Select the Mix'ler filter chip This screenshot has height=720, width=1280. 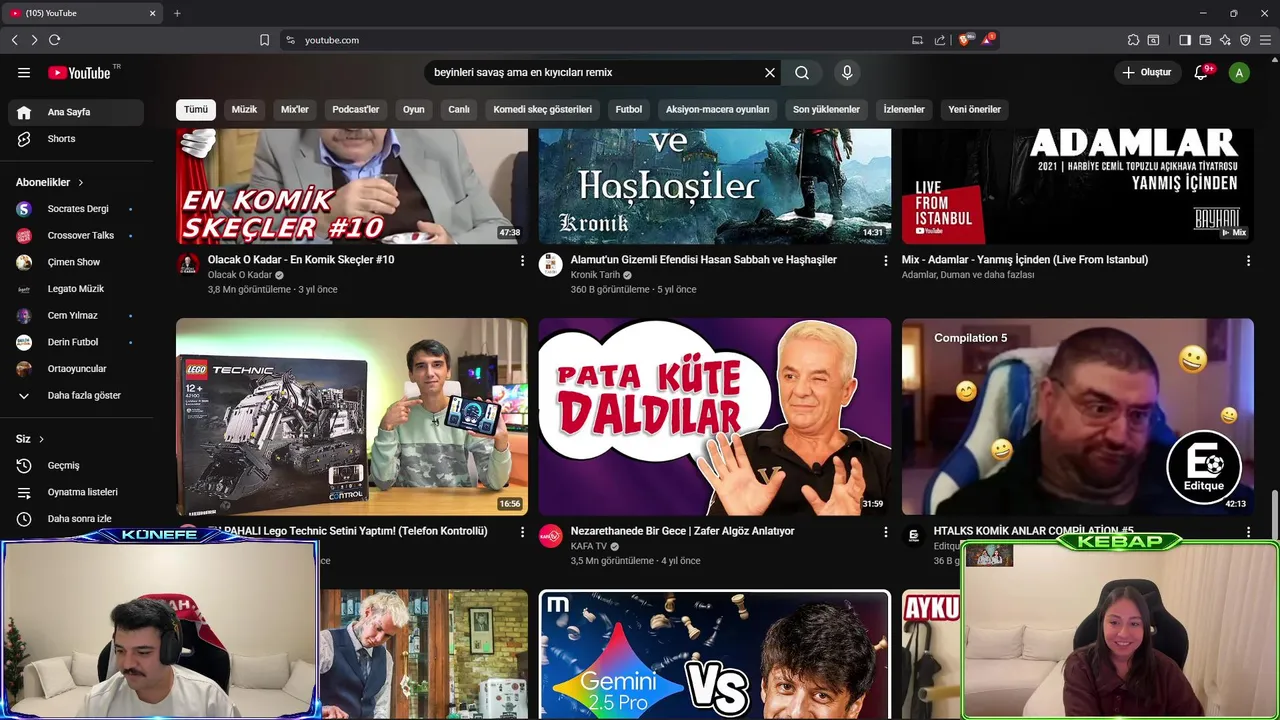coord(295,109)
